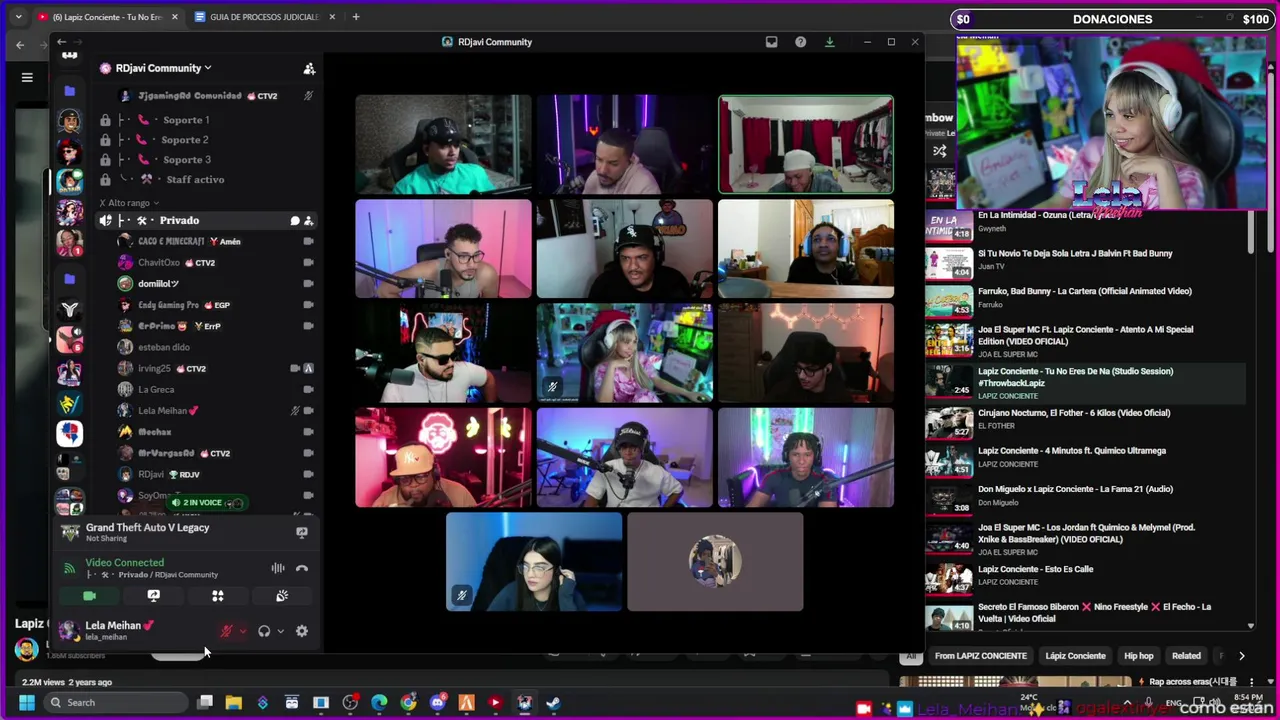Toggle the camera in the Discord voice panel
Image resolution: width=1280 pixels, height=720 pixels.
(89, 596)
